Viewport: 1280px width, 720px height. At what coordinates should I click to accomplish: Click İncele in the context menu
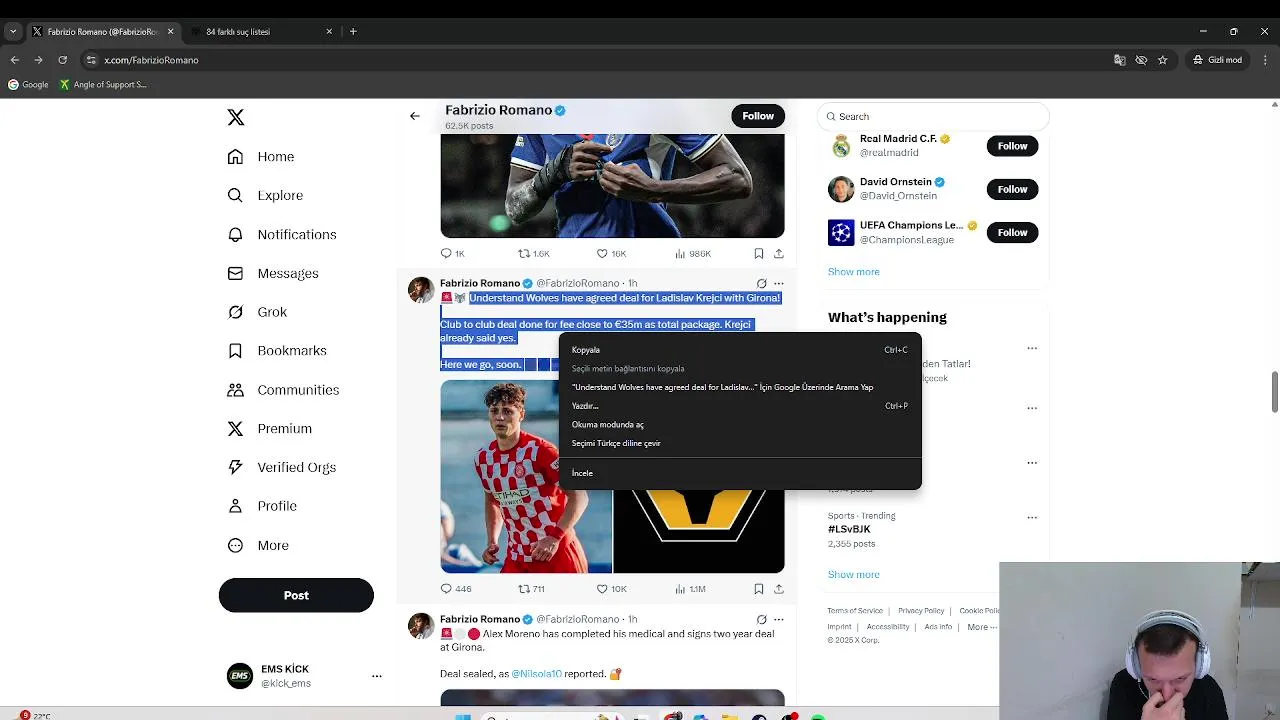click(x=740, y=473)
